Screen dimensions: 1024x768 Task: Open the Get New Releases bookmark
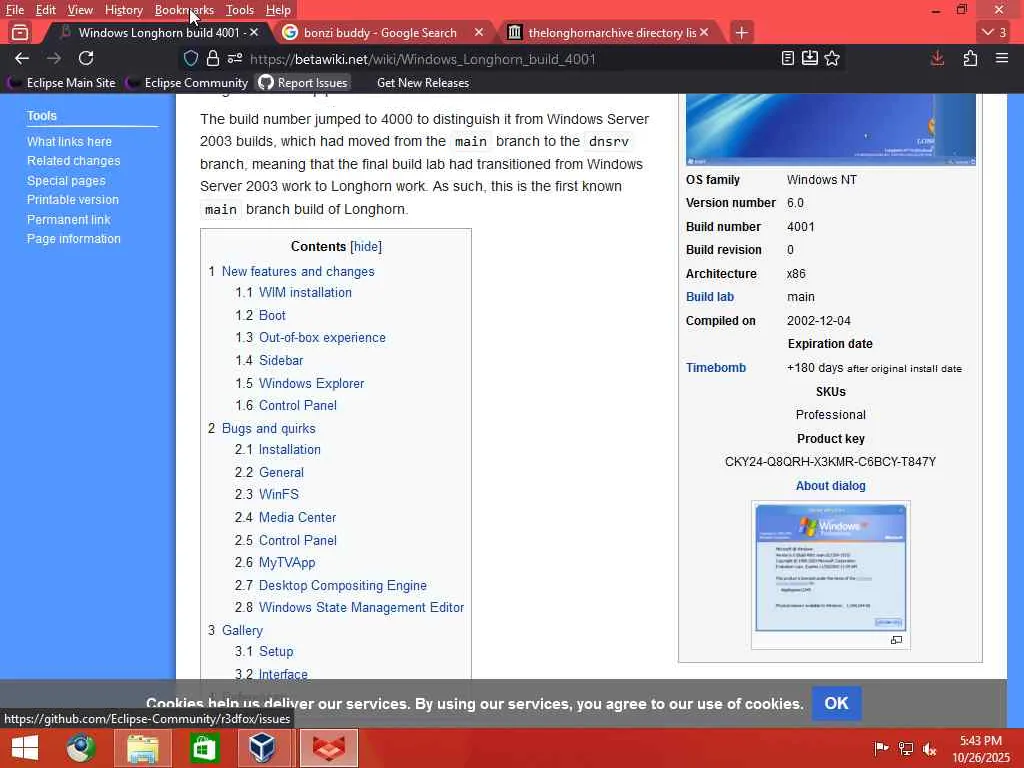pos(423,83)
